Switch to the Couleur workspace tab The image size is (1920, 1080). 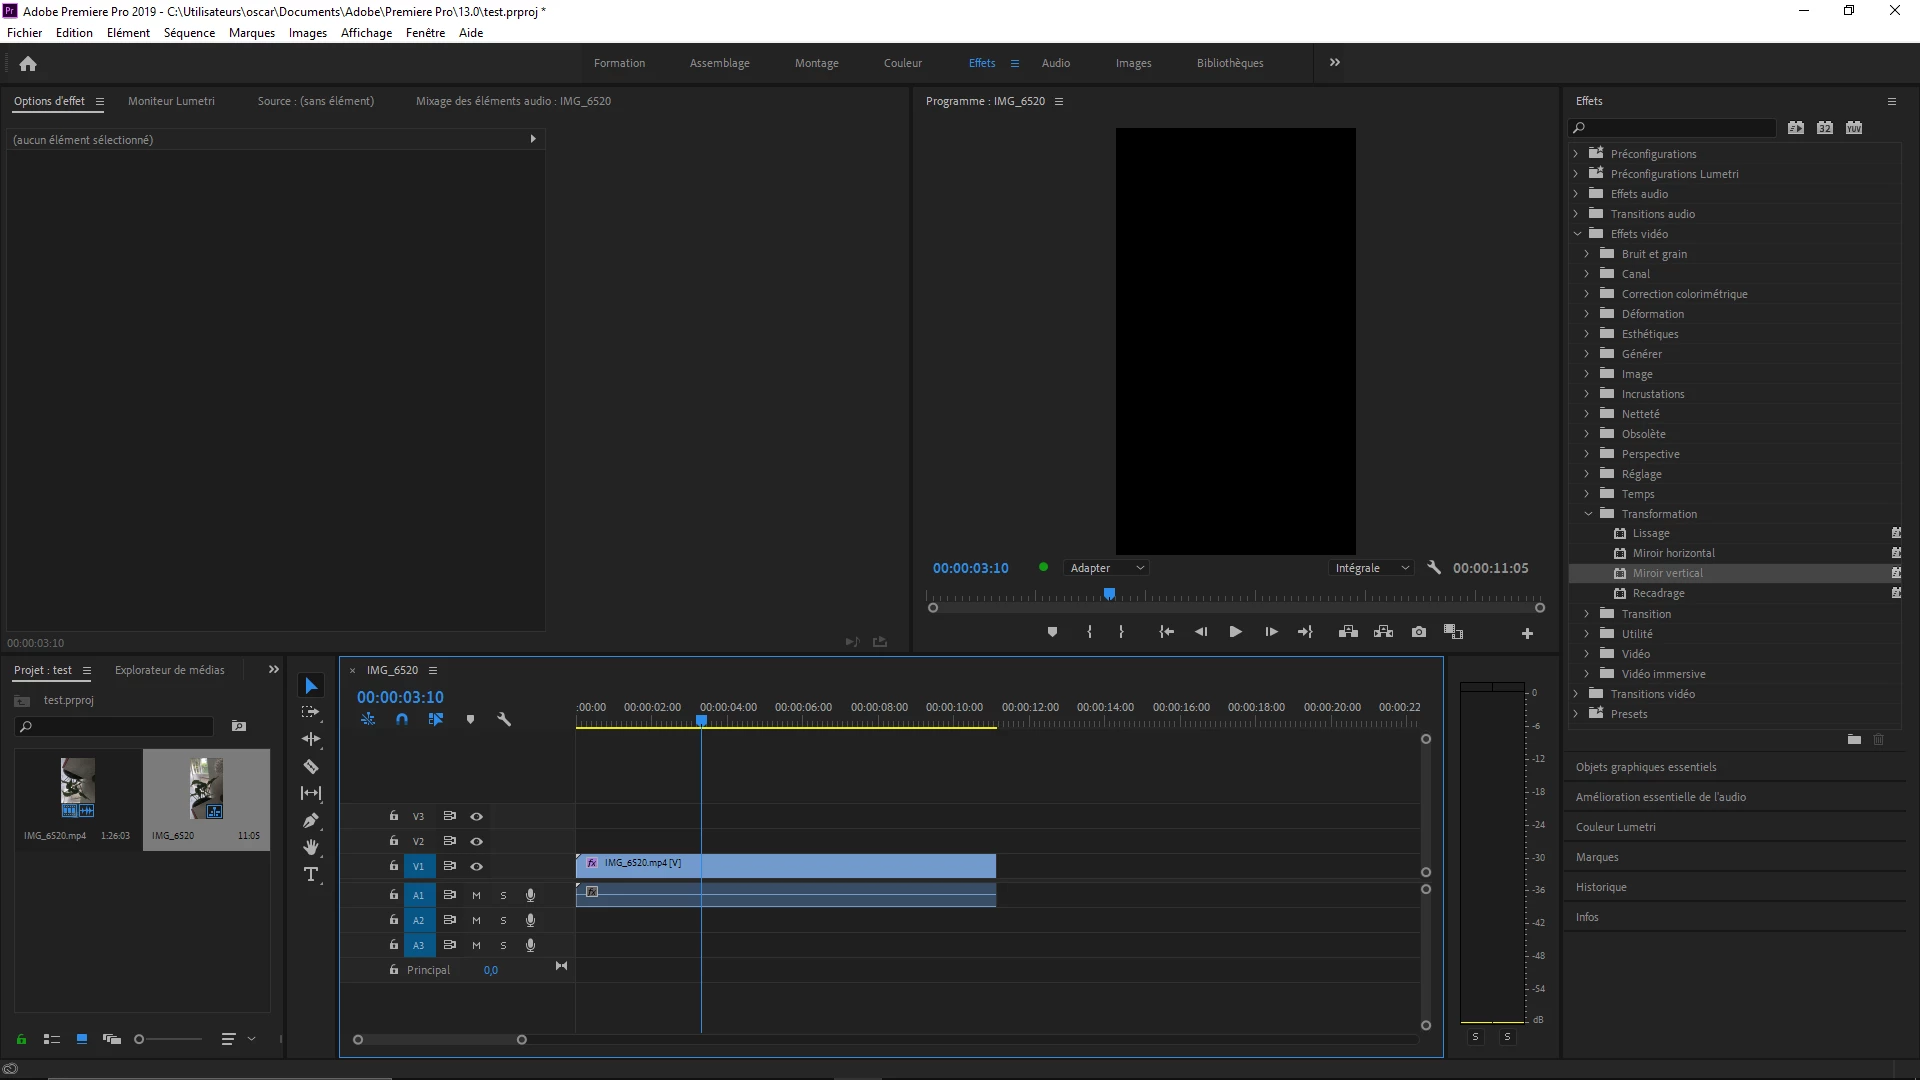tap(902, 63)
